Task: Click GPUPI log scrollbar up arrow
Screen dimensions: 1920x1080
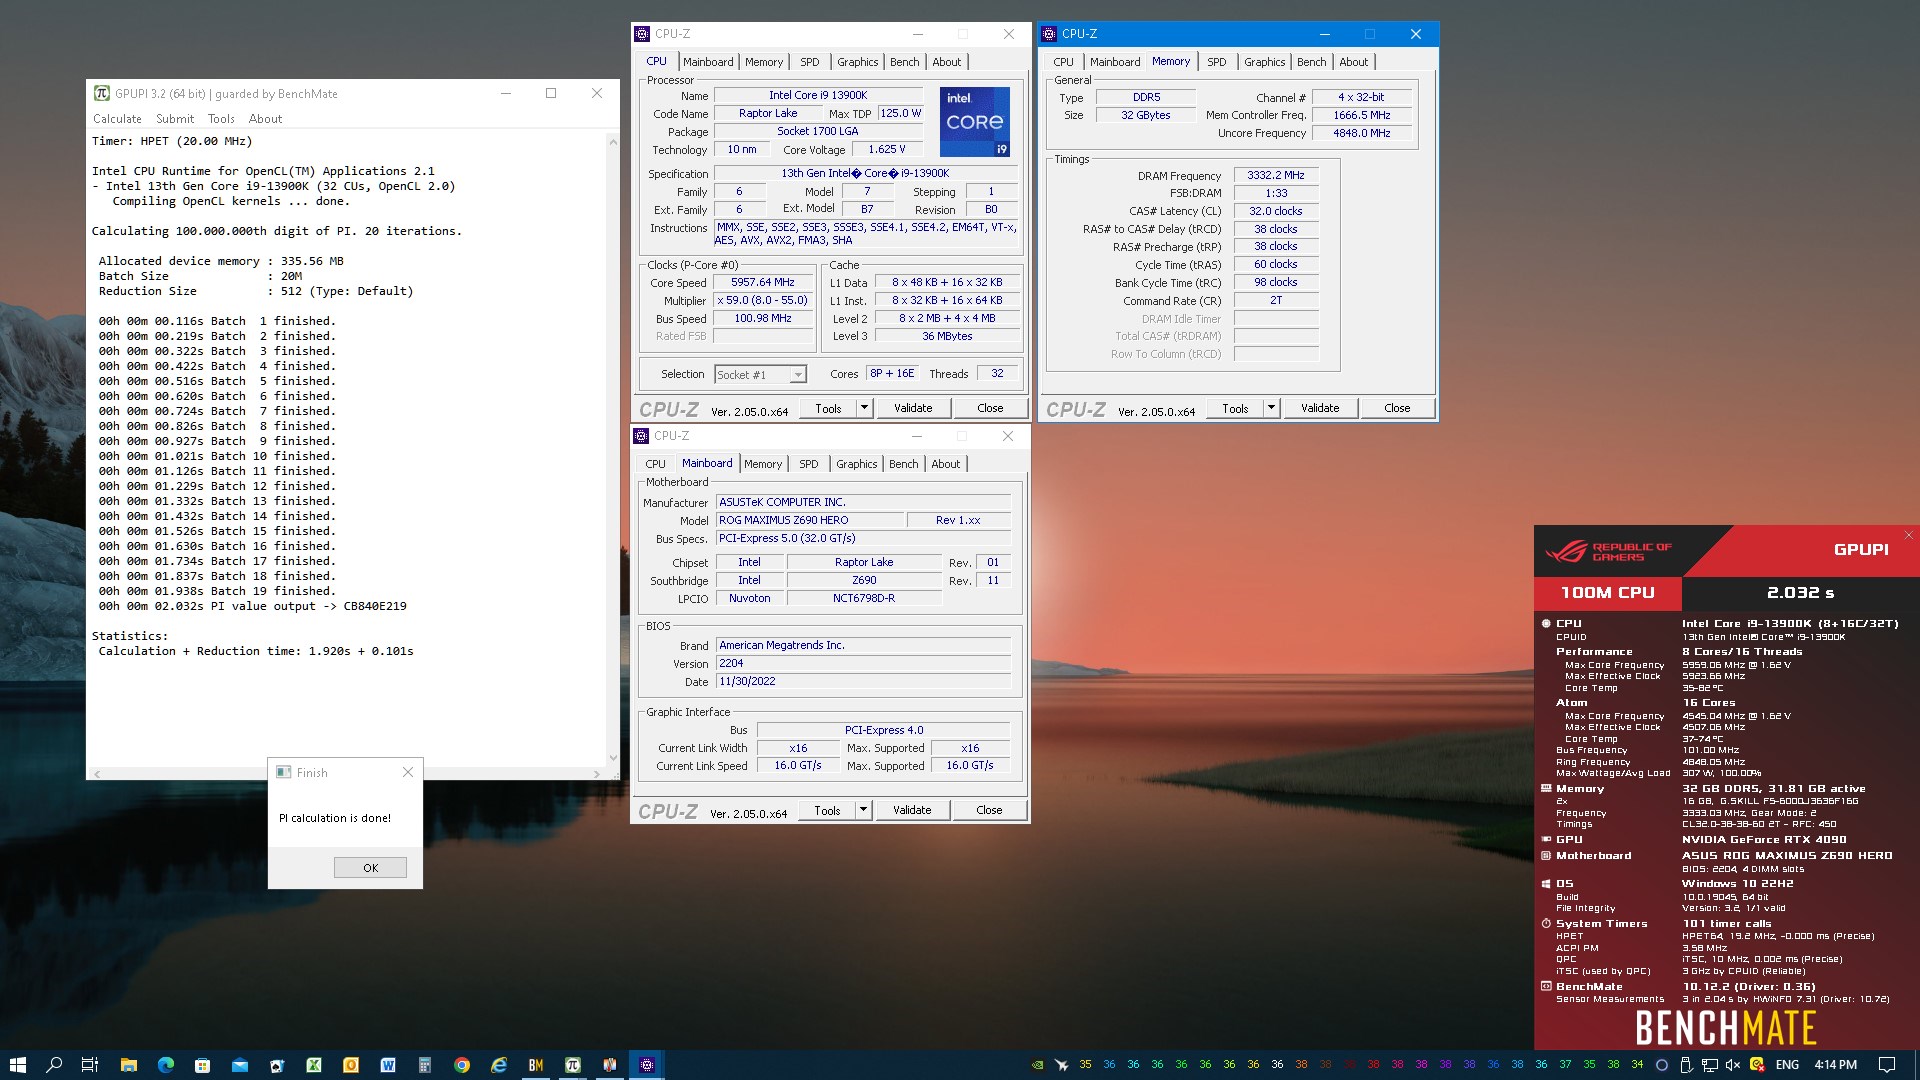Action: (x=612, y=142)
